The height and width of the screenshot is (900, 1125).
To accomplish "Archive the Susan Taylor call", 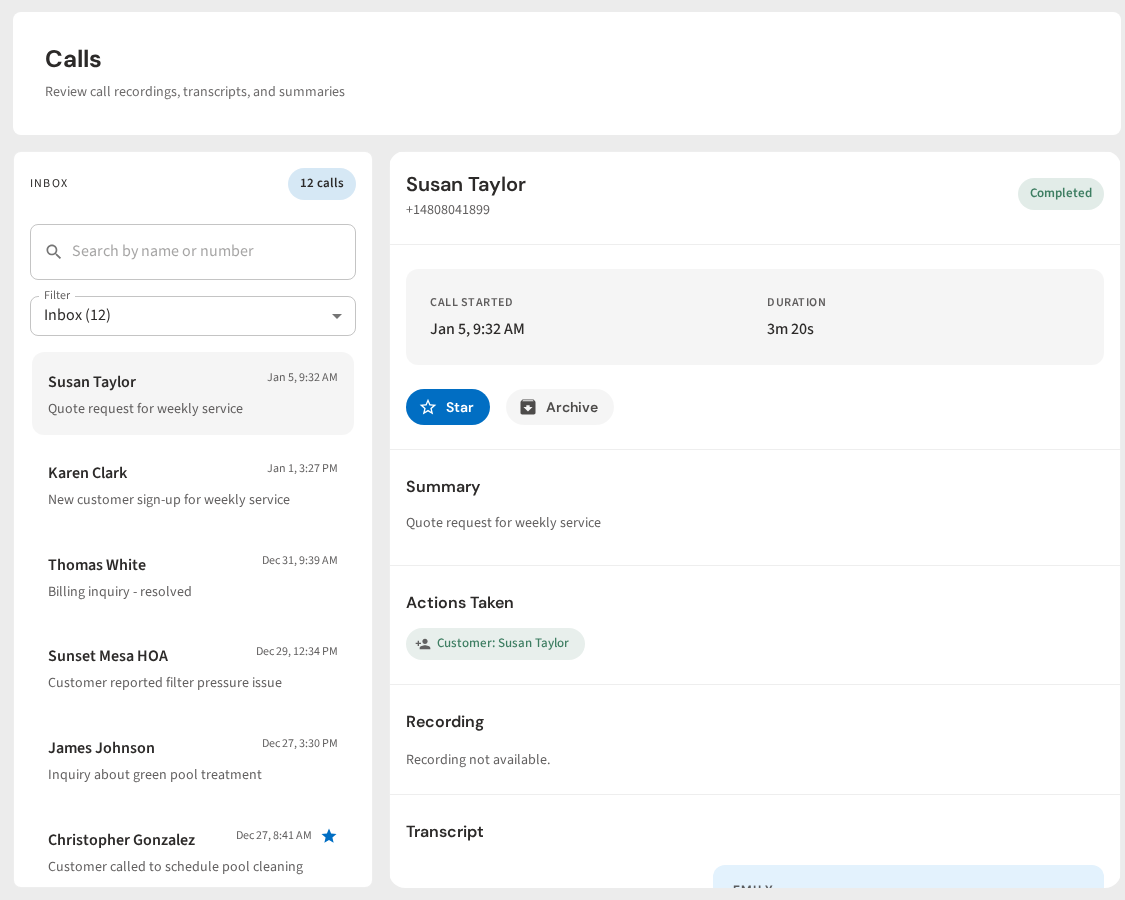I will pyautogui.click(x=560, y=408).
